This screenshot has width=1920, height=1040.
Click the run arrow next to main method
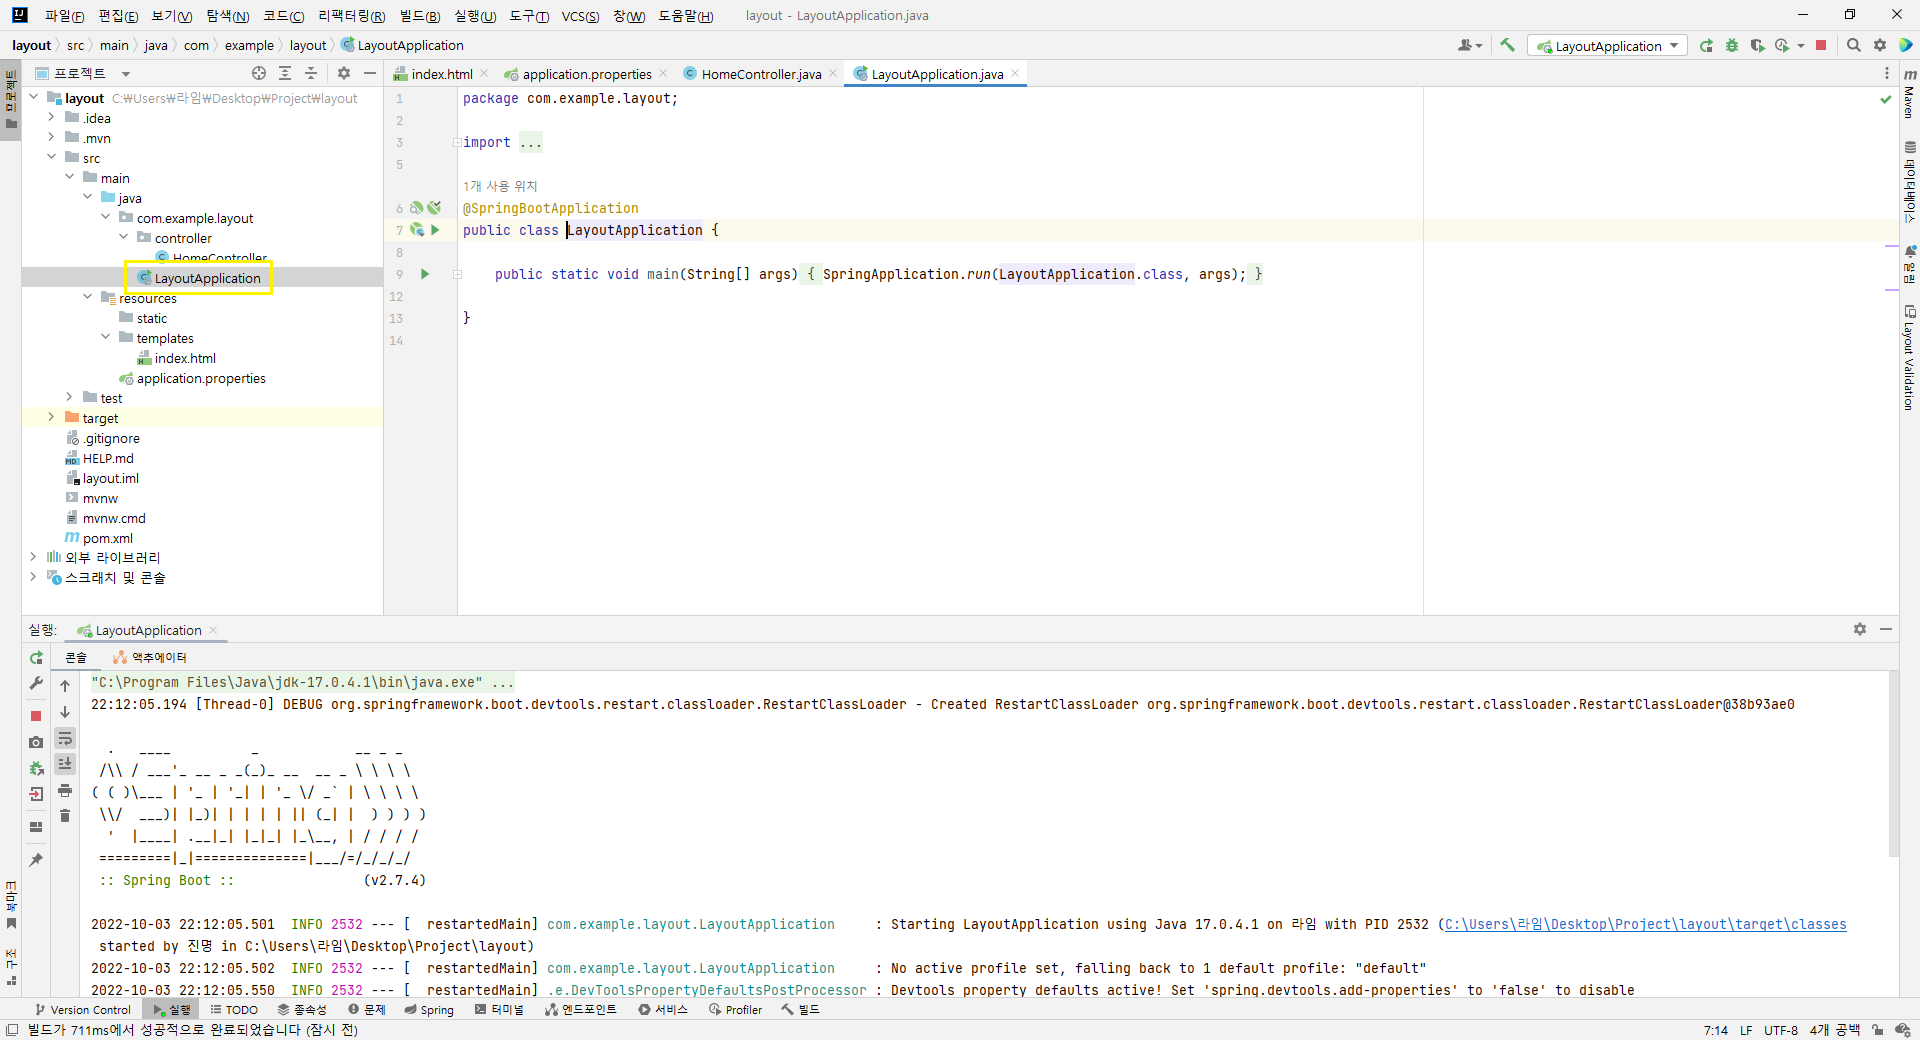425,274
